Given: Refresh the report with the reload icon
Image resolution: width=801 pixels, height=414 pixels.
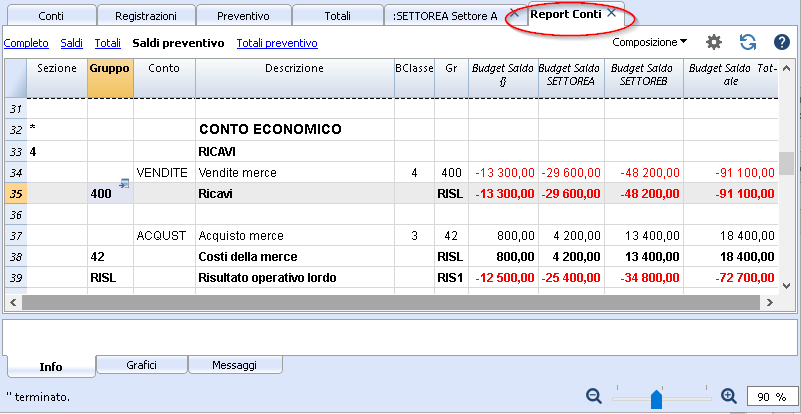Looking at the screenshot, I should [x=748, y=42].
